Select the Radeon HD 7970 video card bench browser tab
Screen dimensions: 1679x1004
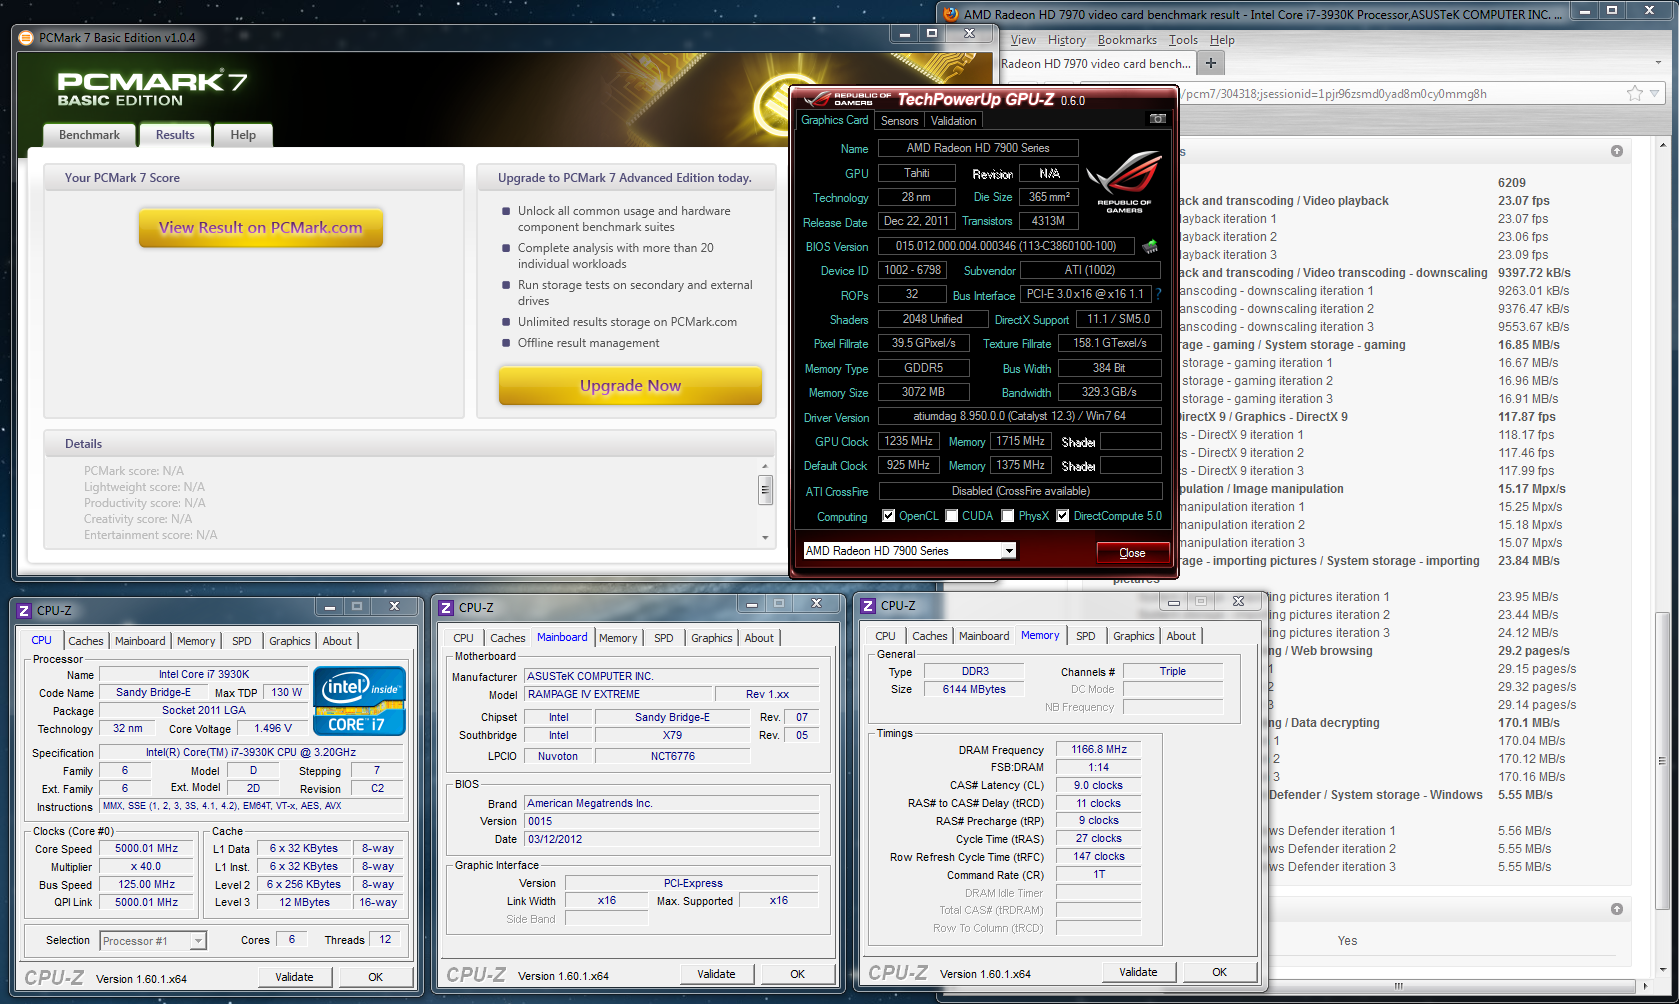[1097, 63]
